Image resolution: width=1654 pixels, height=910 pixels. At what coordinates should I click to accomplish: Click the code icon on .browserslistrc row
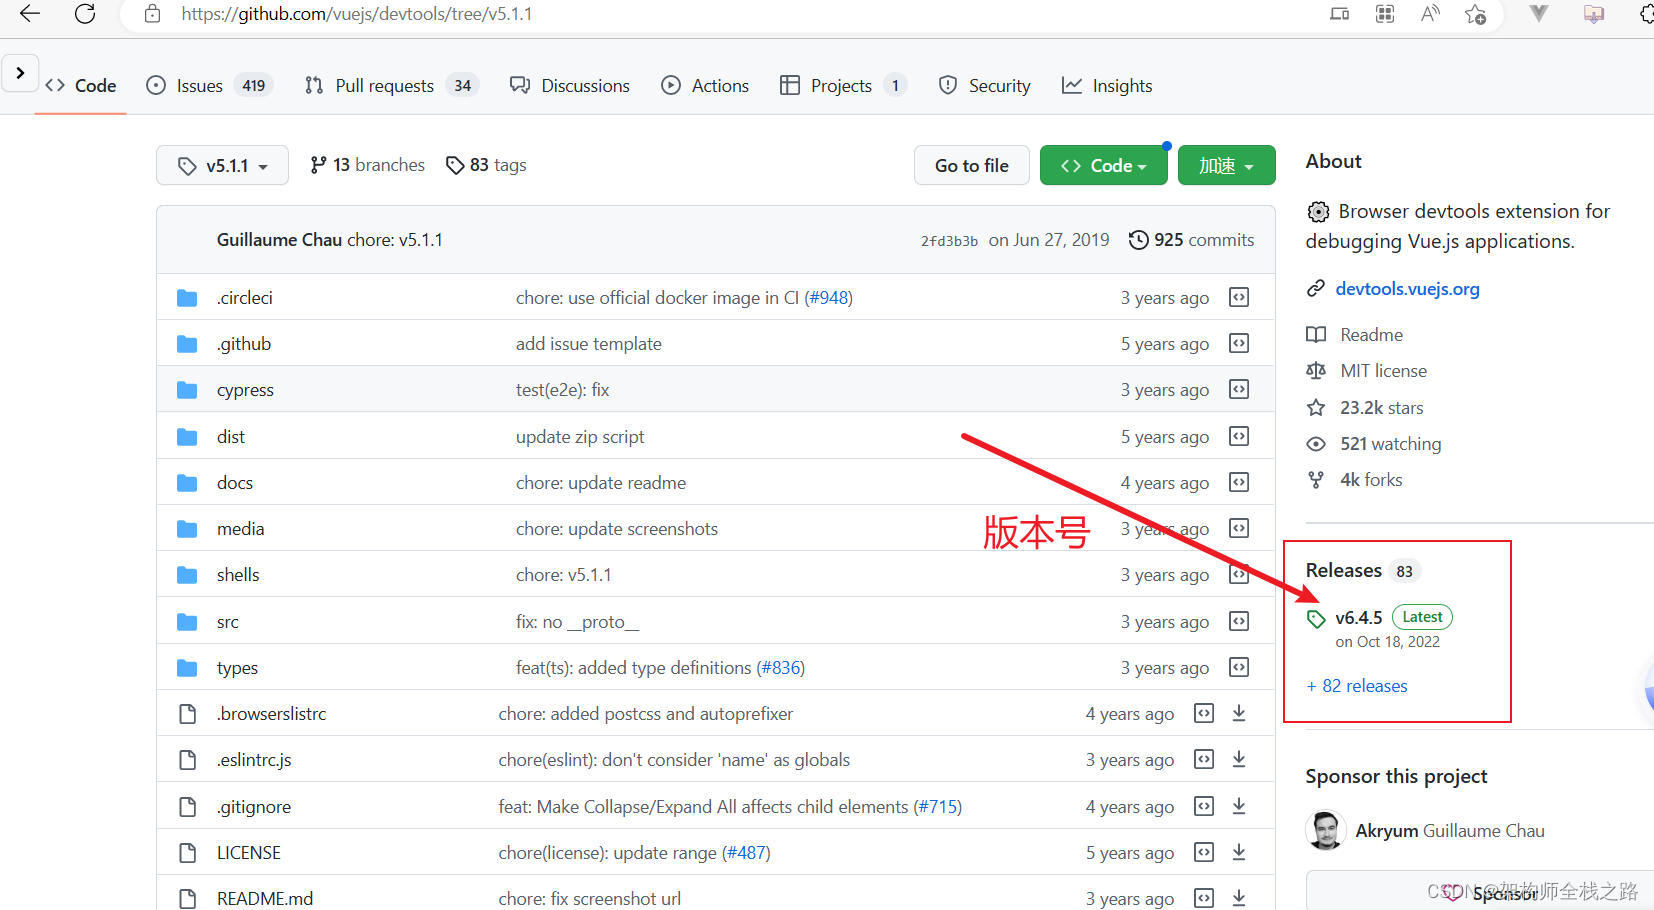pos(1204,713)
